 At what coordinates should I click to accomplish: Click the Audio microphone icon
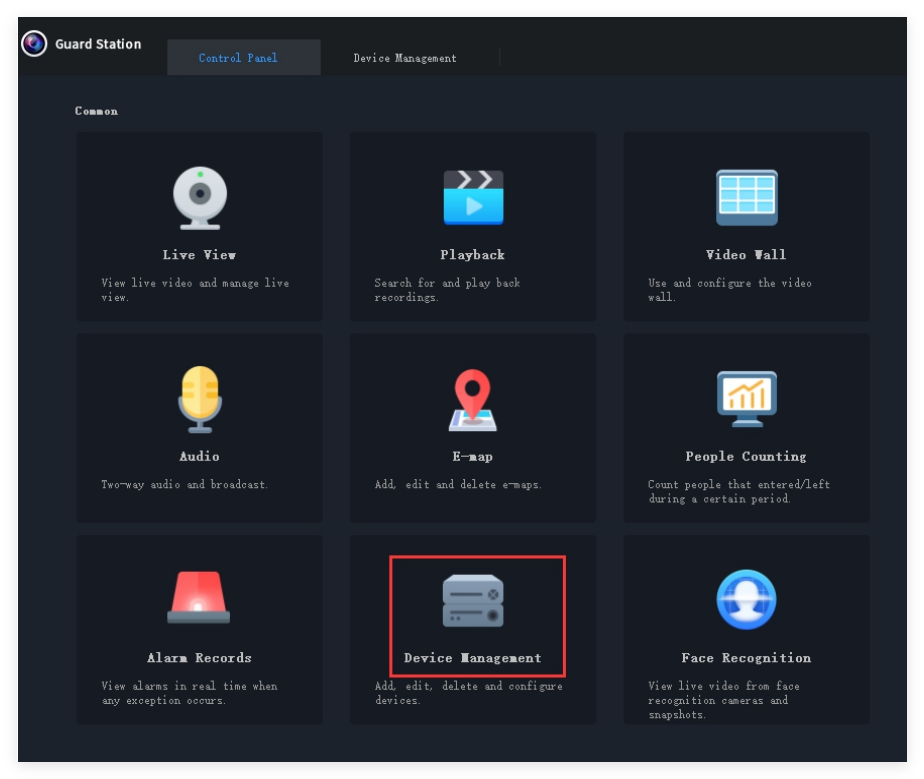coord(199,399)
